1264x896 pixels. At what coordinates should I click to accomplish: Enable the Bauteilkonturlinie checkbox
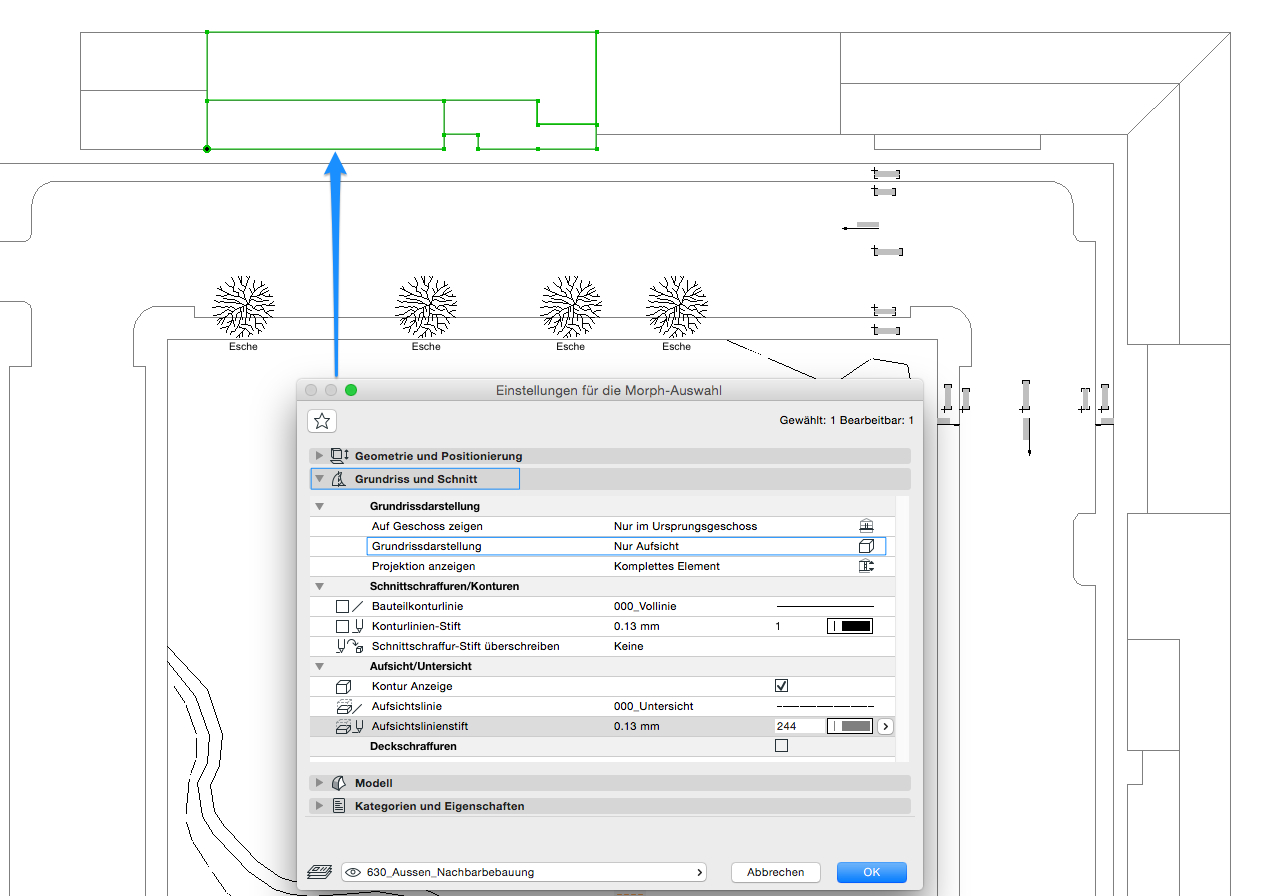point(343,606)
